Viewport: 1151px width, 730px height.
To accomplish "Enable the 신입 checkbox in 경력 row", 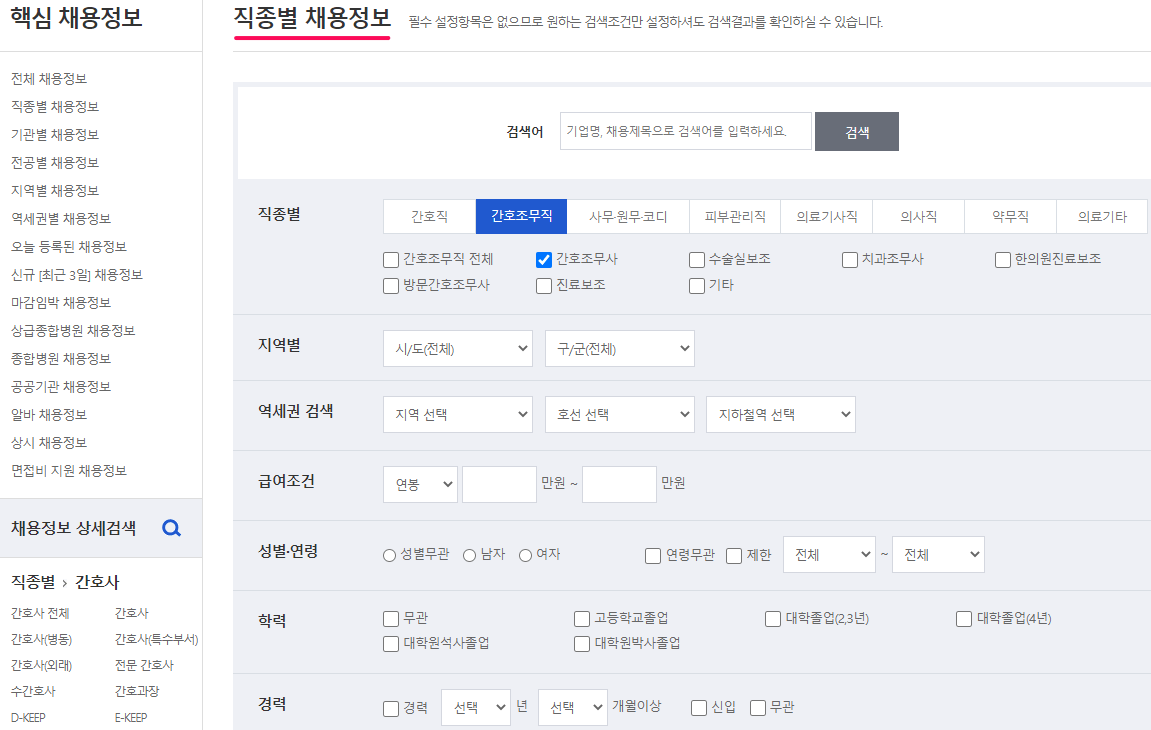I will [697, 707].
